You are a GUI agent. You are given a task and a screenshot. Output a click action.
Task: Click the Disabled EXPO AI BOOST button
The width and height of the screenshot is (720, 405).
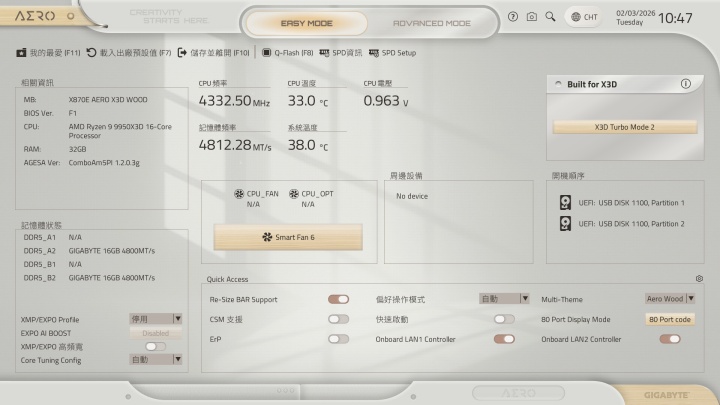pyautogui.click(x=156, y=333)
